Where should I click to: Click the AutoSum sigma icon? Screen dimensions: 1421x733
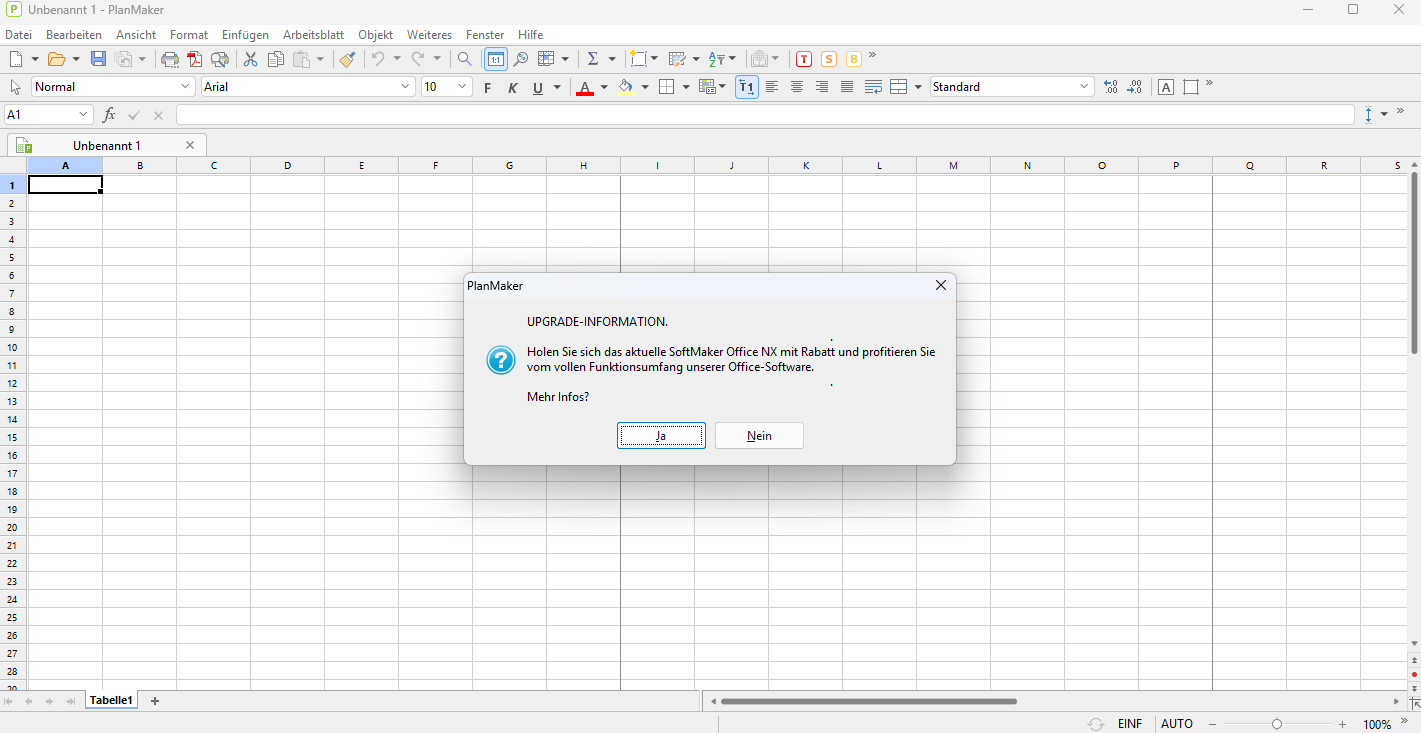point(593,59)
